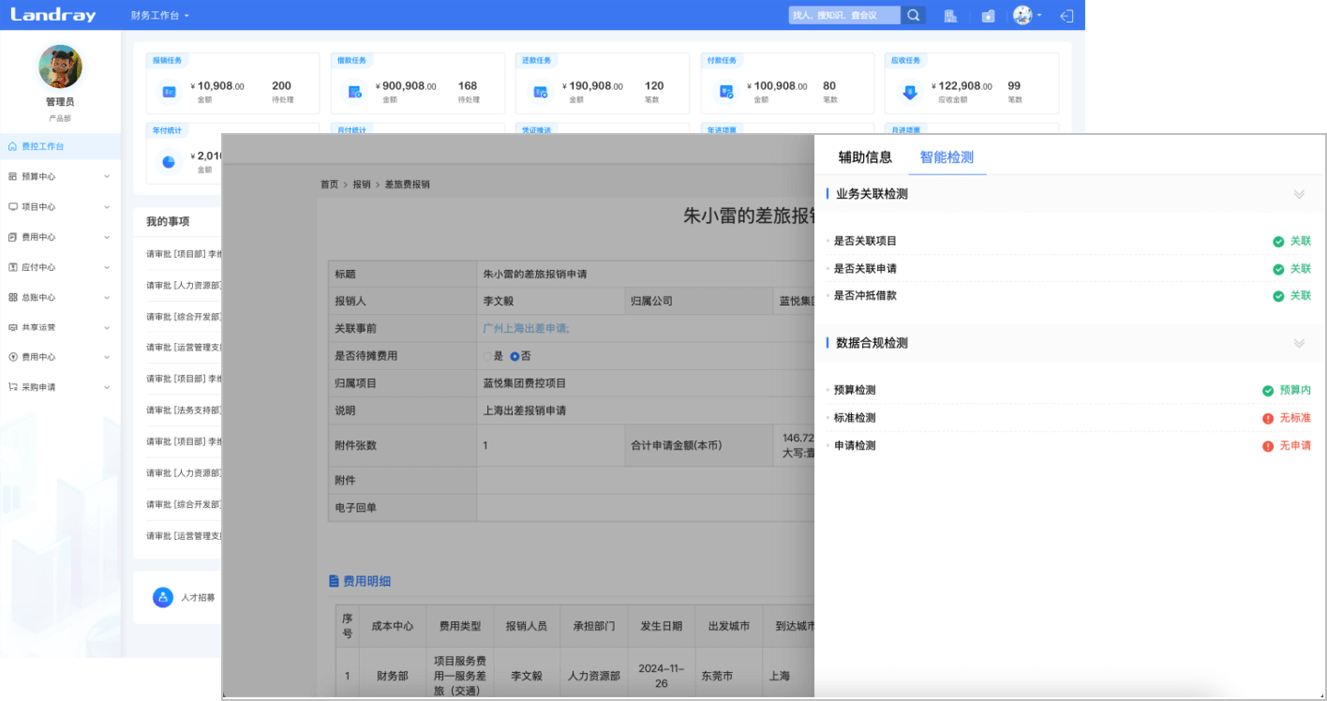
Task: Collapse the 数据合规检测 section
Action: [1299, 343]
